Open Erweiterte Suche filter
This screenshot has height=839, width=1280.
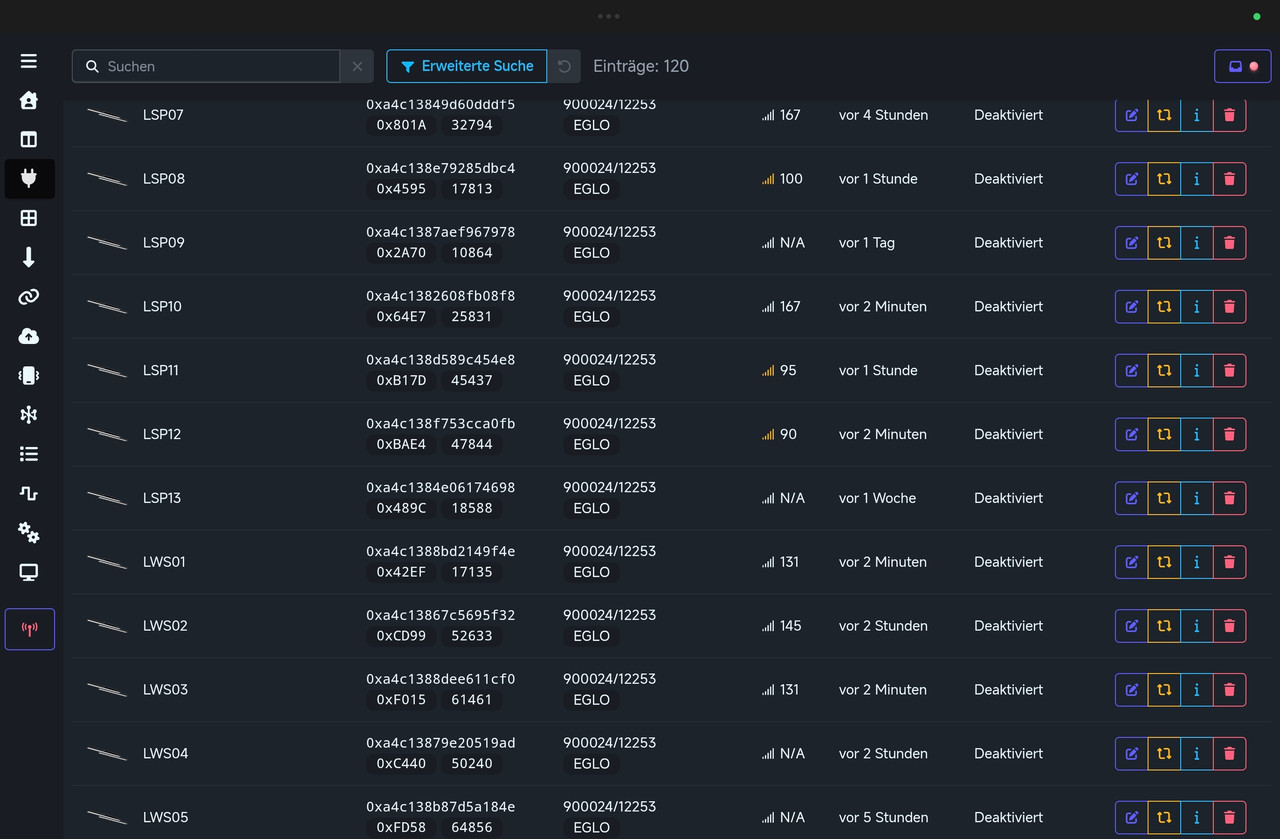[x=467, y=66]
